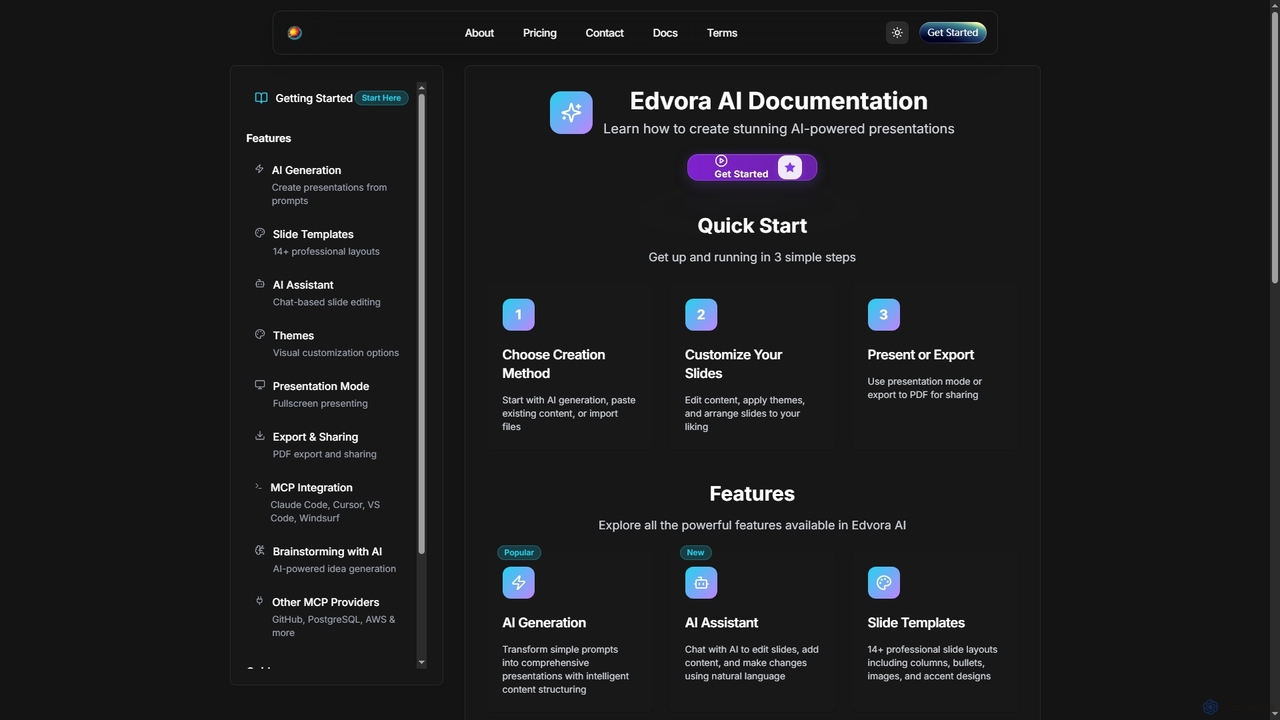Click the Start Here badge
Image resolution: width=1280 pixels, height=720 pixels.
[381, 98]
